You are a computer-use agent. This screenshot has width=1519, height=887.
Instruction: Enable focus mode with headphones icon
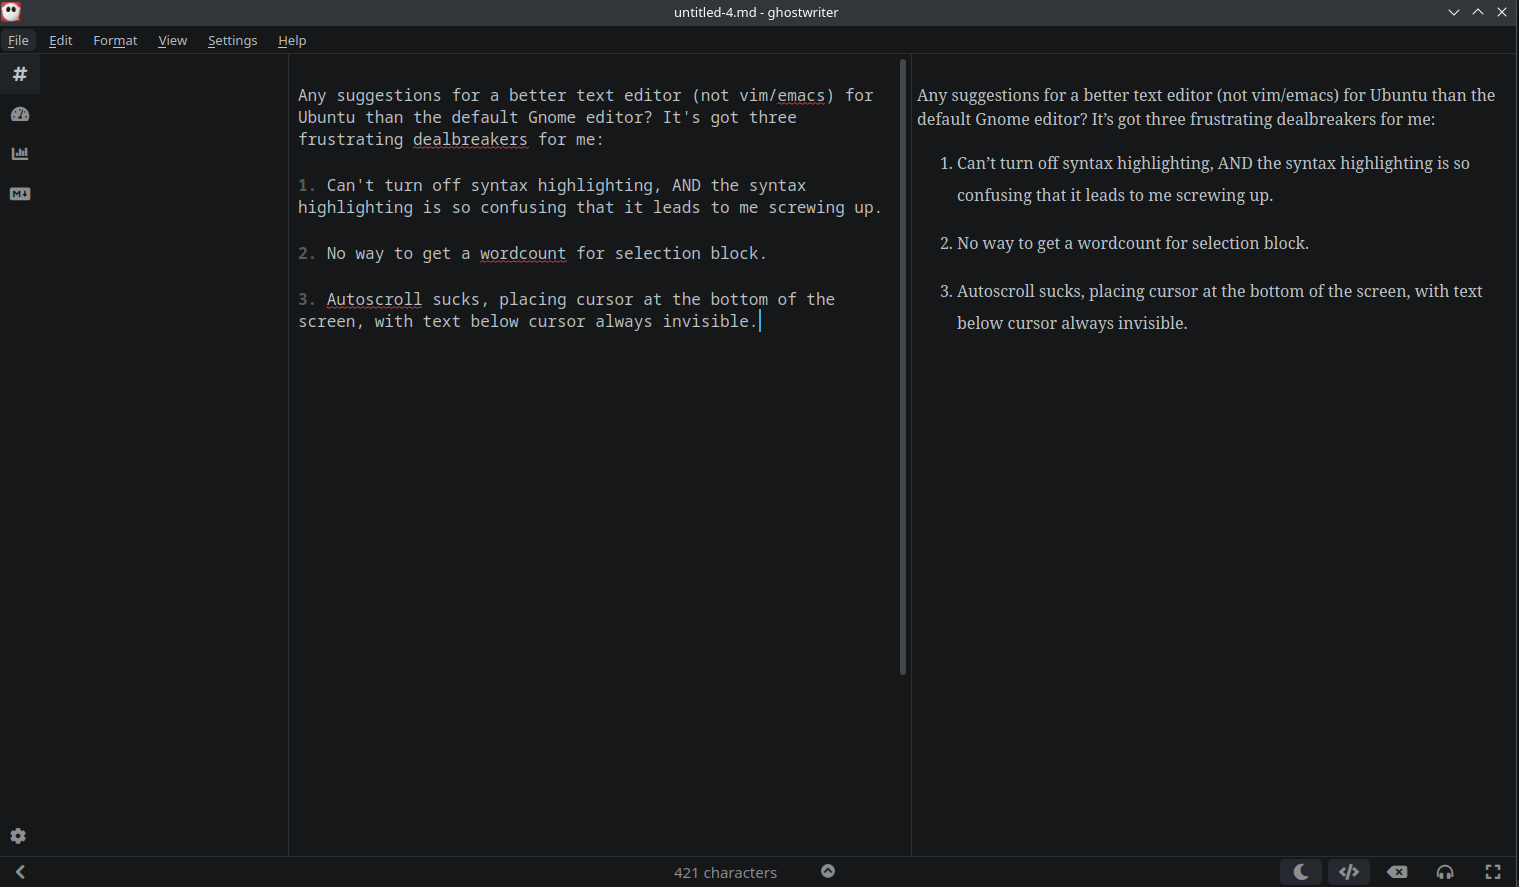coord(1445,872)
